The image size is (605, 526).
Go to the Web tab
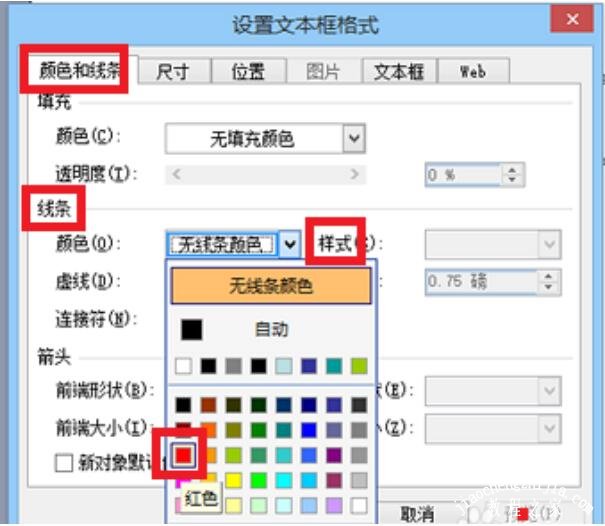[x=474, y=71]
